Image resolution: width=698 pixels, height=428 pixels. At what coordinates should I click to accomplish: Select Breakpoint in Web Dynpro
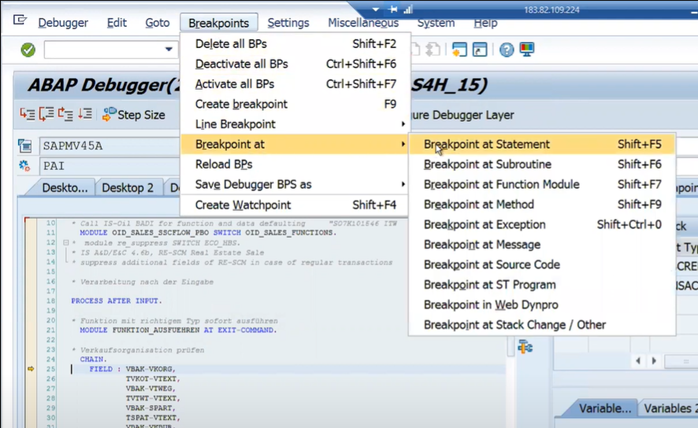click(x=542, y=305)
